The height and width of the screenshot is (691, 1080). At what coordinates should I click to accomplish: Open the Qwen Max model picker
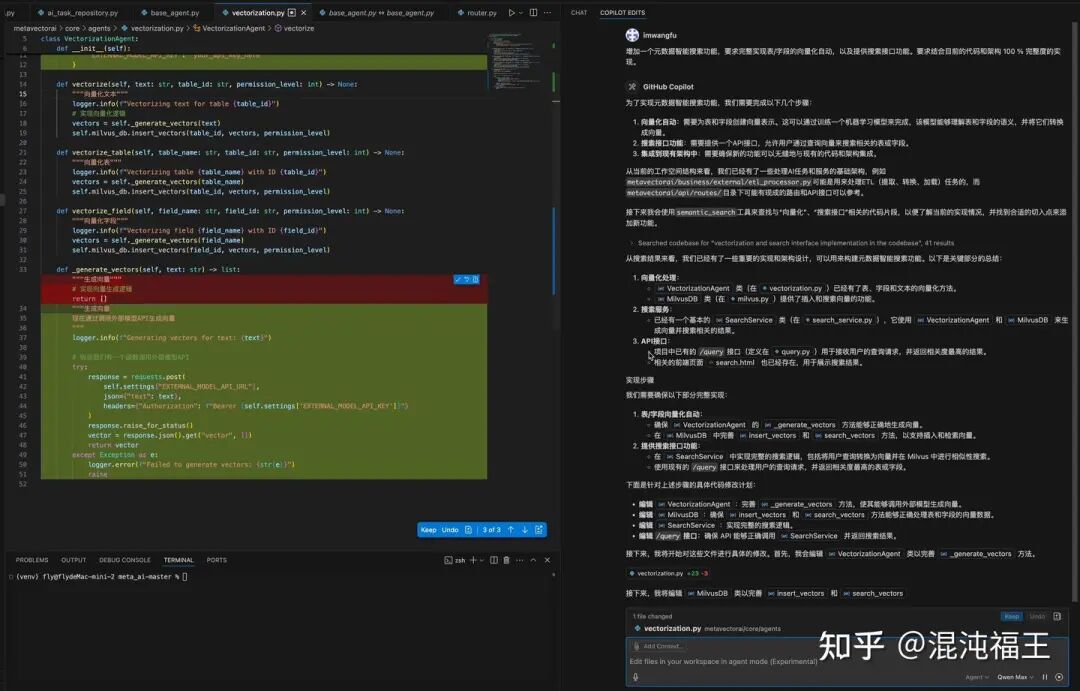point(1015,677)
